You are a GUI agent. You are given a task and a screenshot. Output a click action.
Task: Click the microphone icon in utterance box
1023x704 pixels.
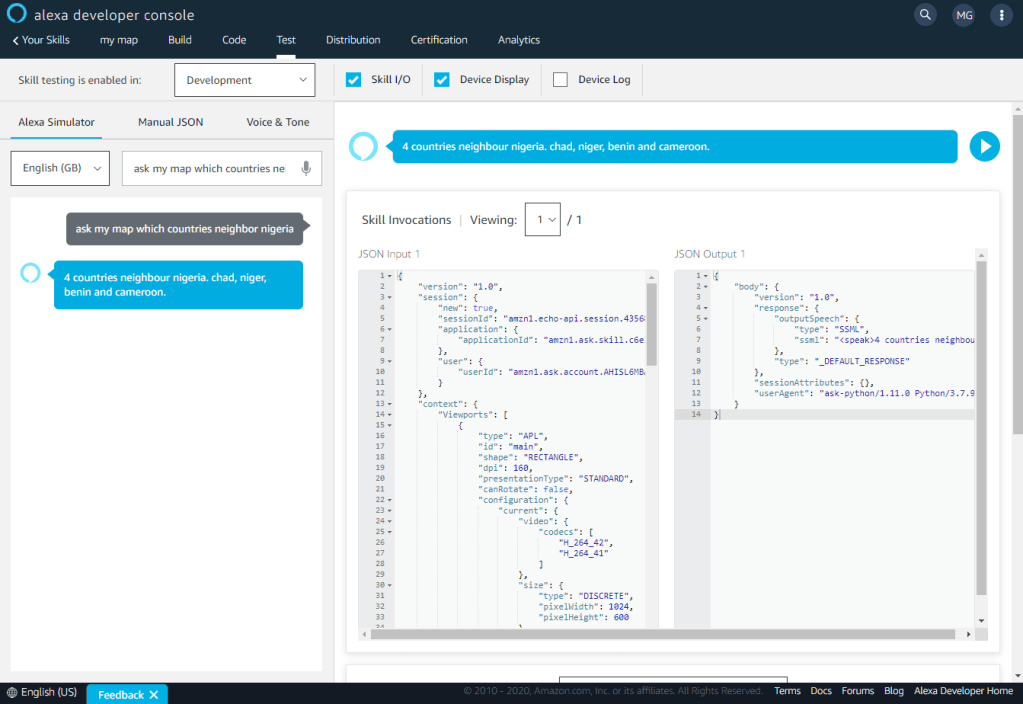[304, 168]
